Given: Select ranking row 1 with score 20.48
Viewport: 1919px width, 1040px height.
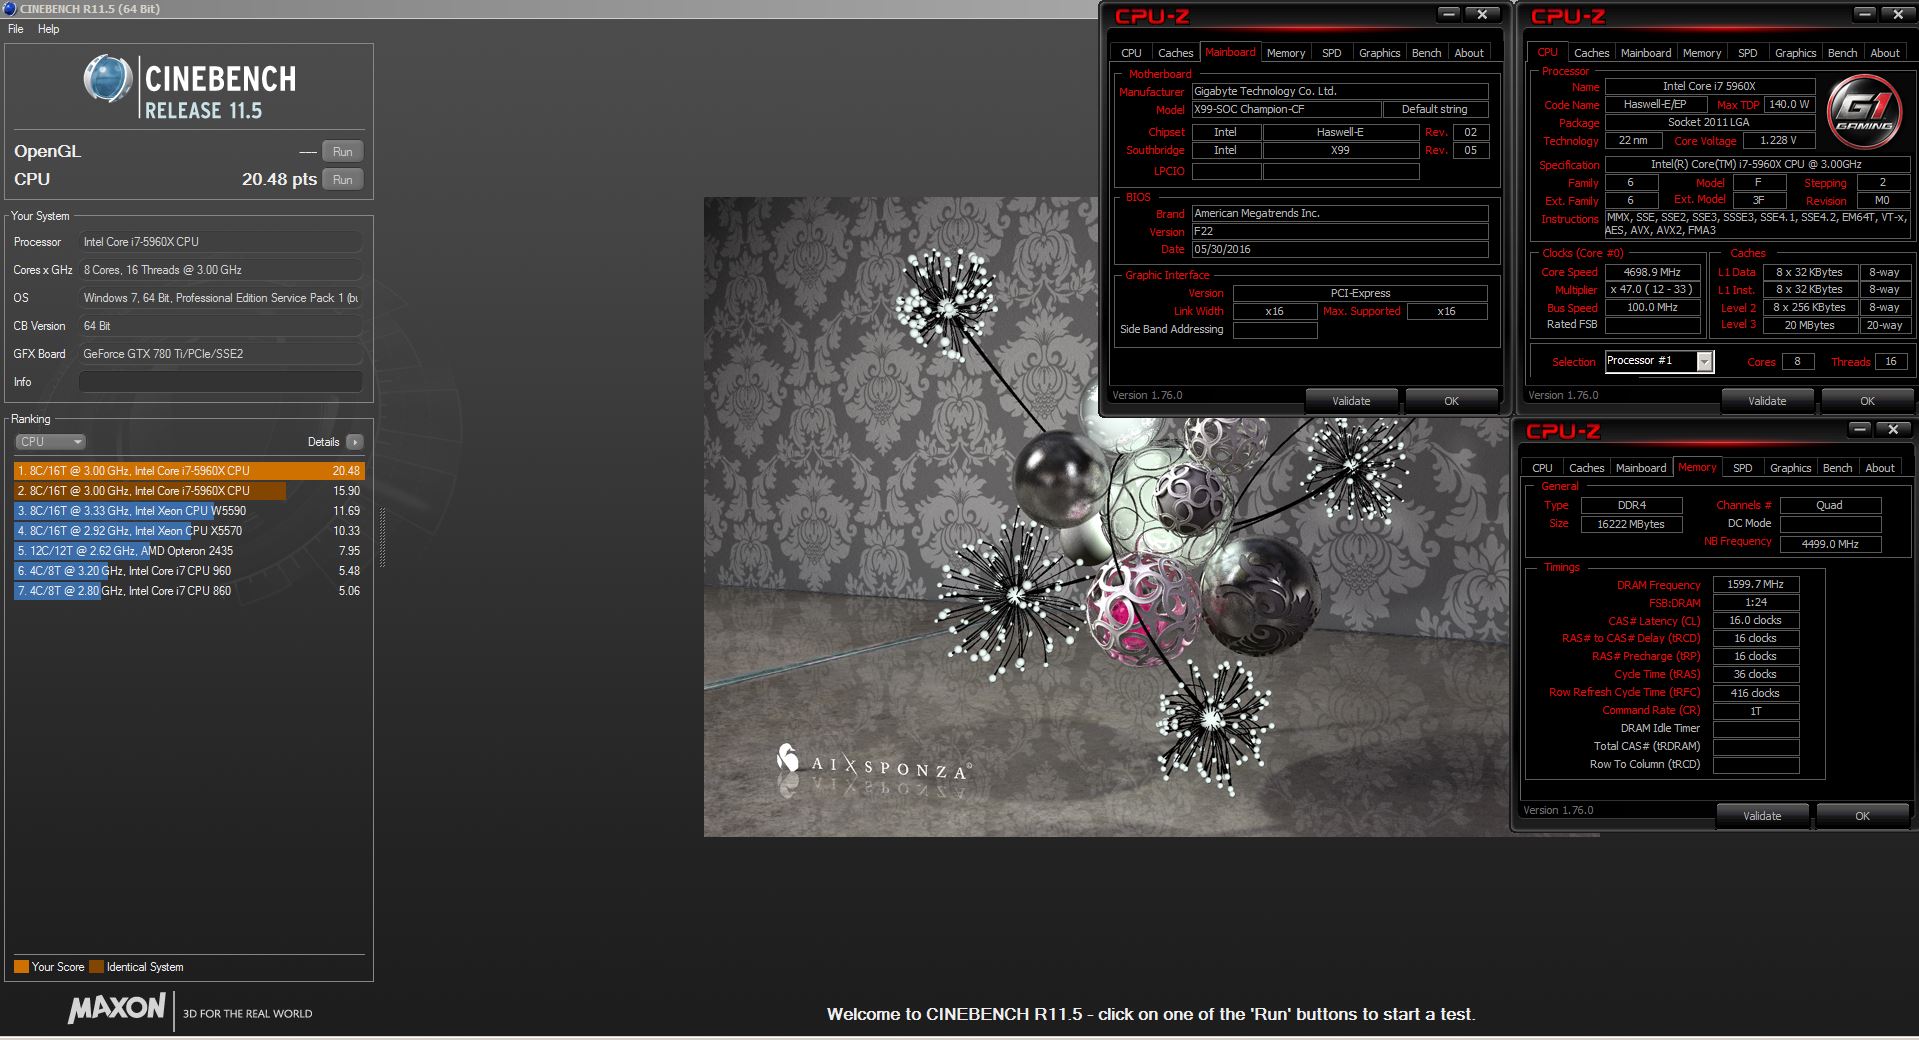Looking at the screenshot, I should [189, 471].
